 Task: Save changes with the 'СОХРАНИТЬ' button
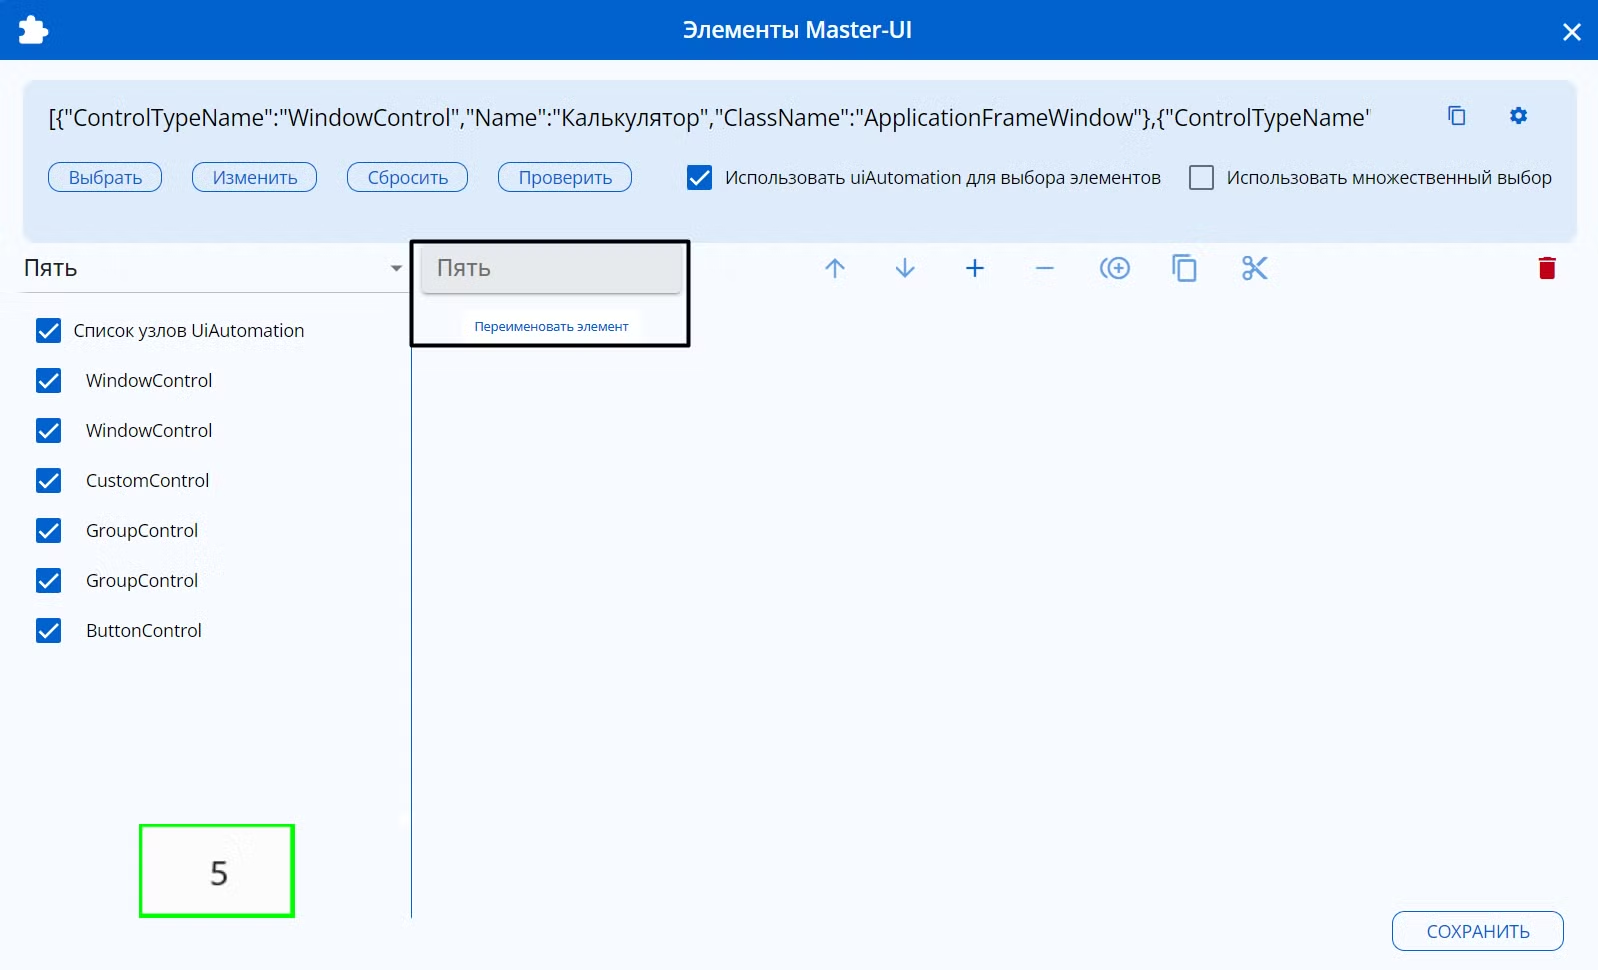[x=1478, y=931]
